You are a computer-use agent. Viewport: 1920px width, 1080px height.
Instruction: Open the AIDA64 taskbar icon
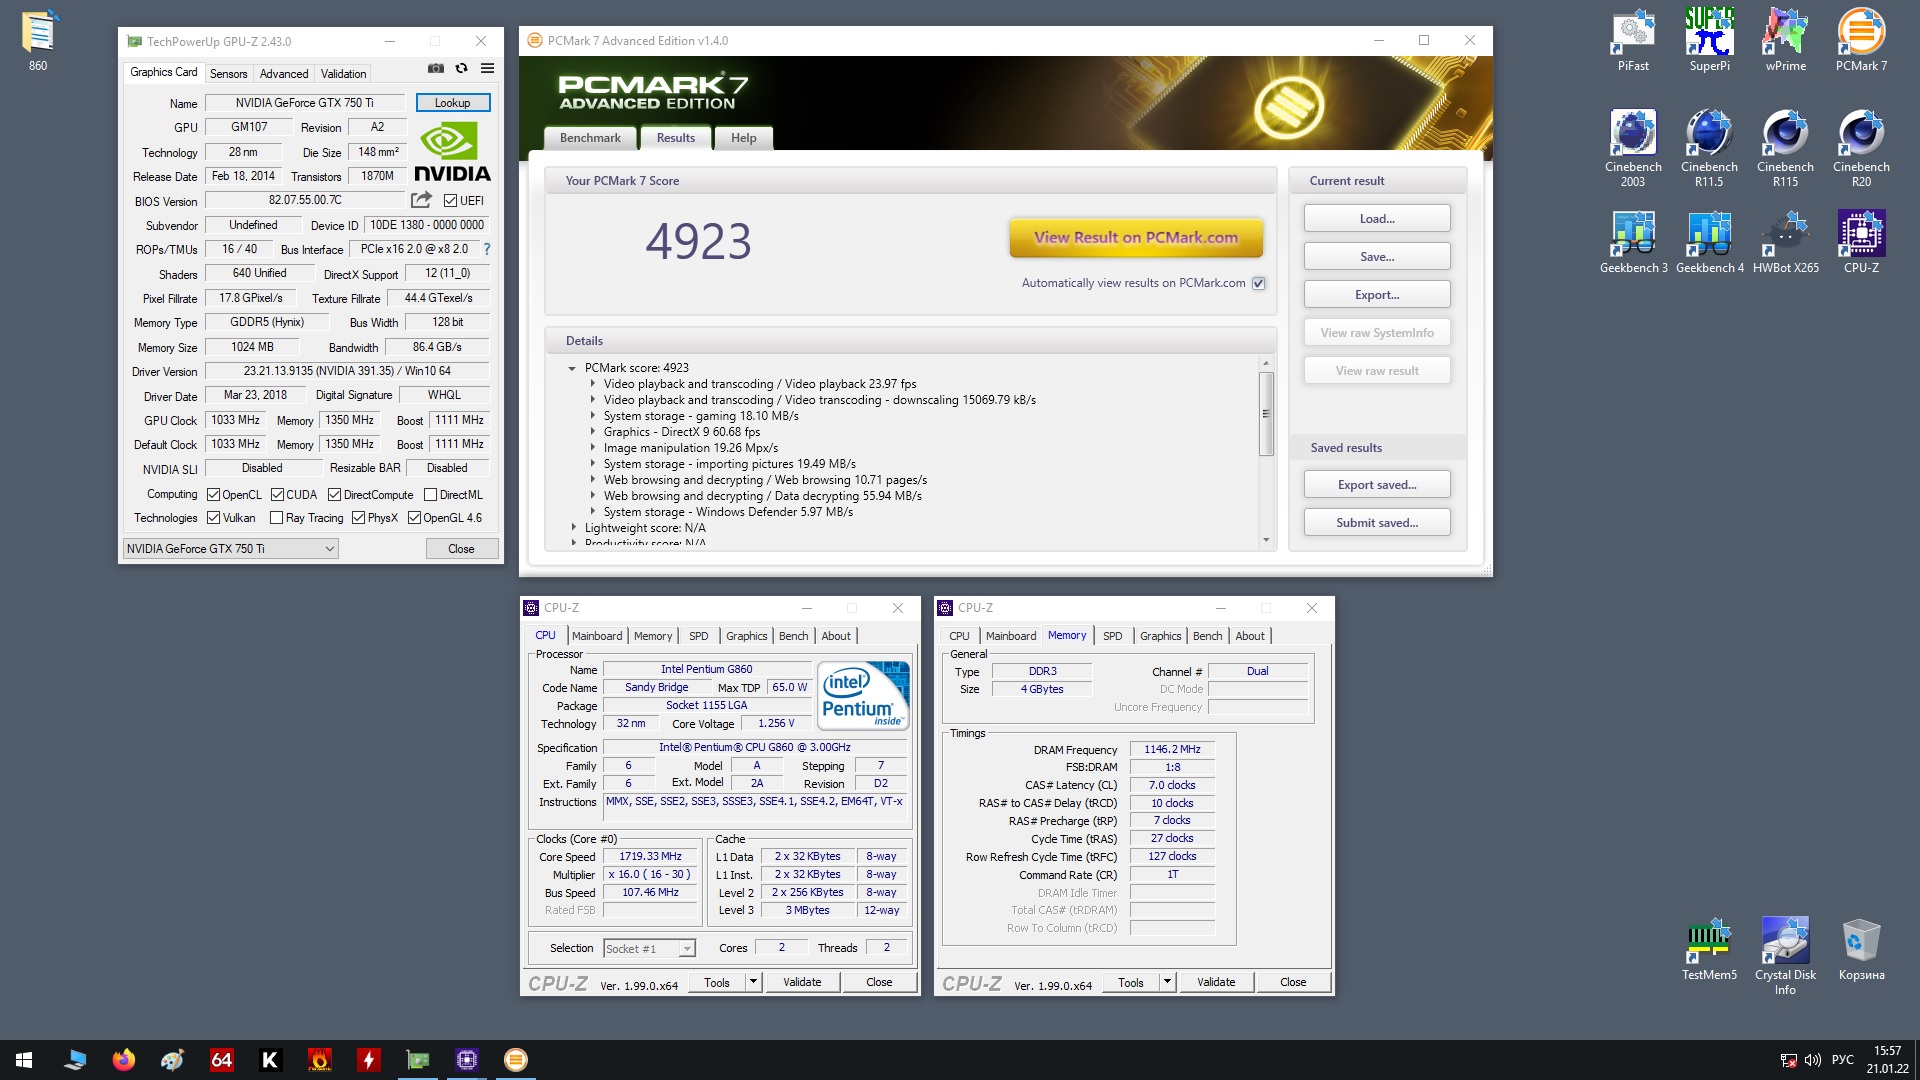(221, 1060)
